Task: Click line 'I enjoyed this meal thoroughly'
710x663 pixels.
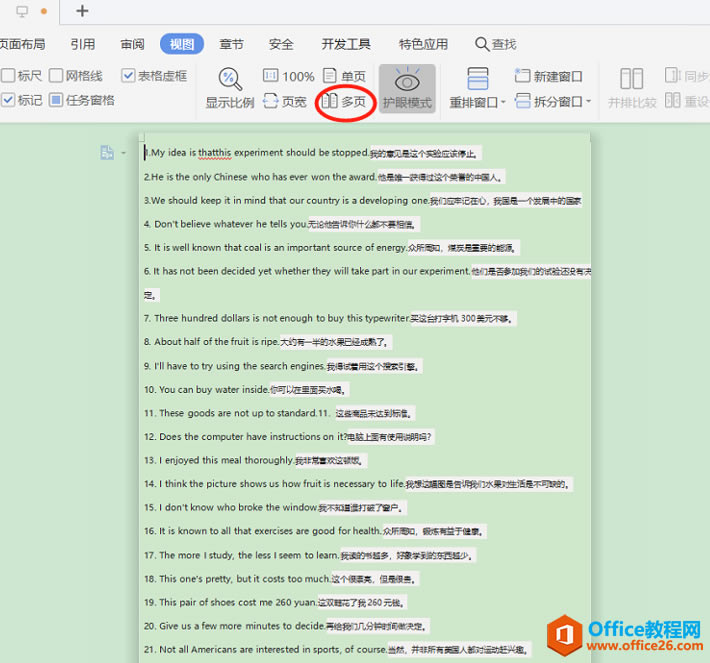Action: click(255, 460)
